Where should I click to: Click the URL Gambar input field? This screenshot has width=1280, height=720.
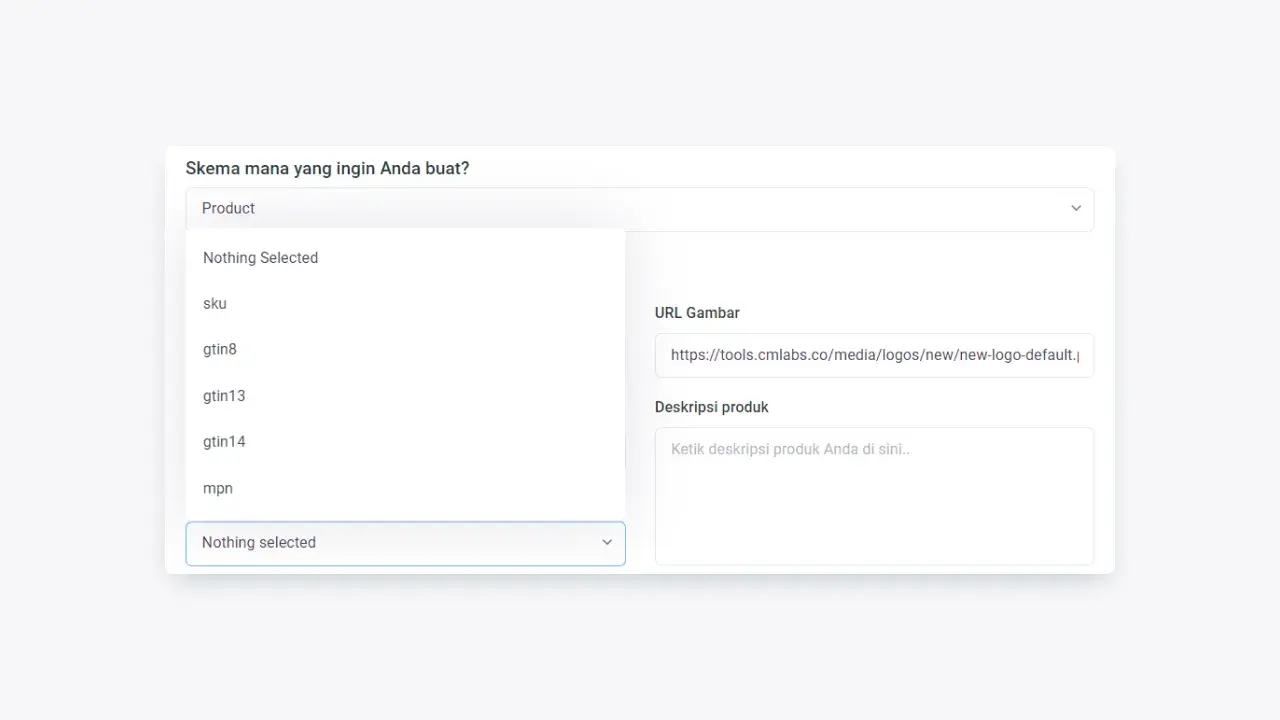pos(874,355)
